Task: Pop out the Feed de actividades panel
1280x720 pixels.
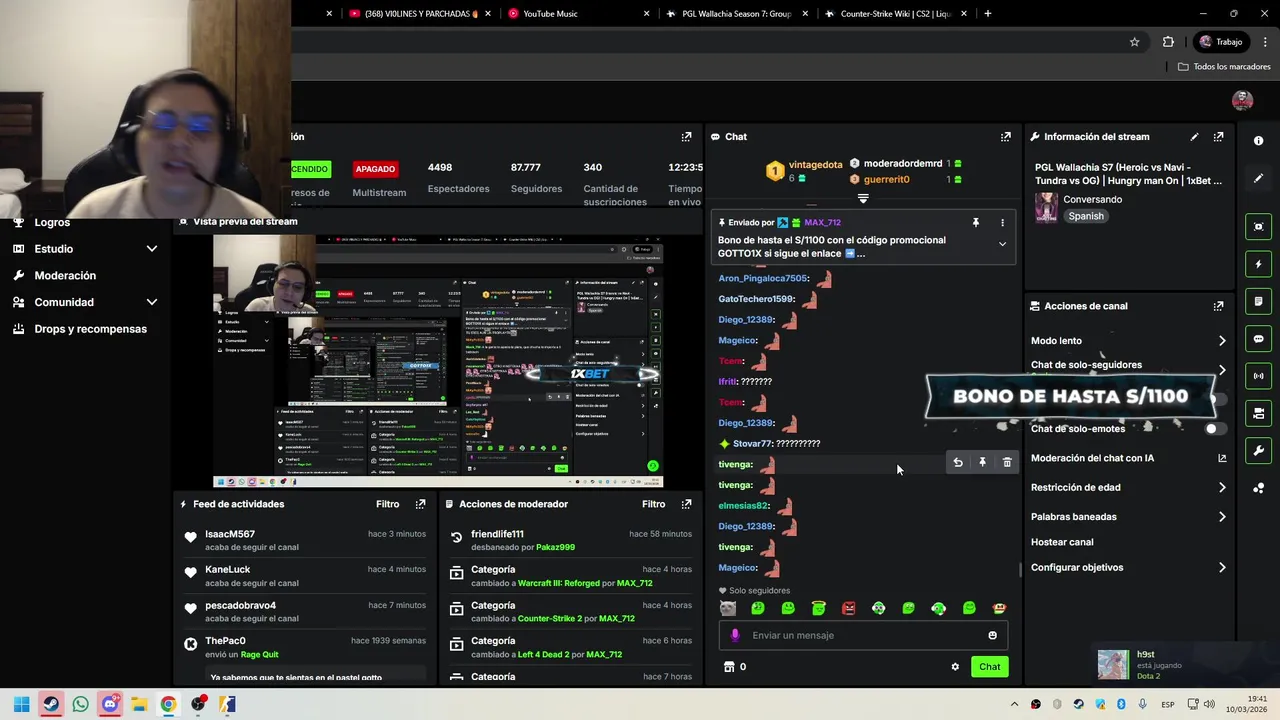Action: 420,504
